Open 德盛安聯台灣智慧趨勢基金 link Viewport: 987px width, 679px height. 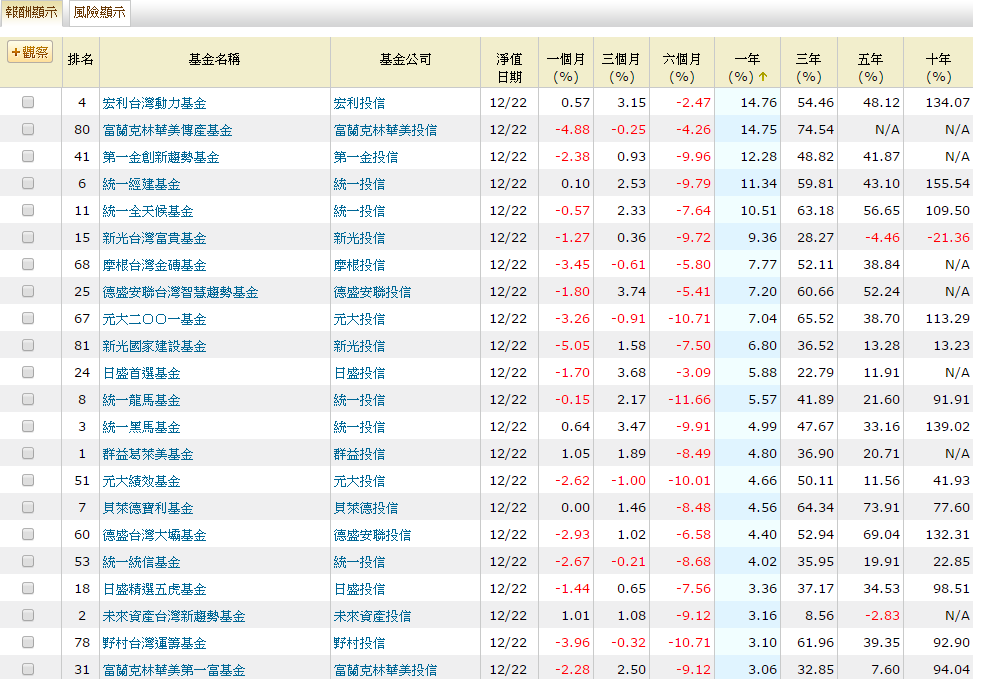pyautogui.click(x=180, y=292)
